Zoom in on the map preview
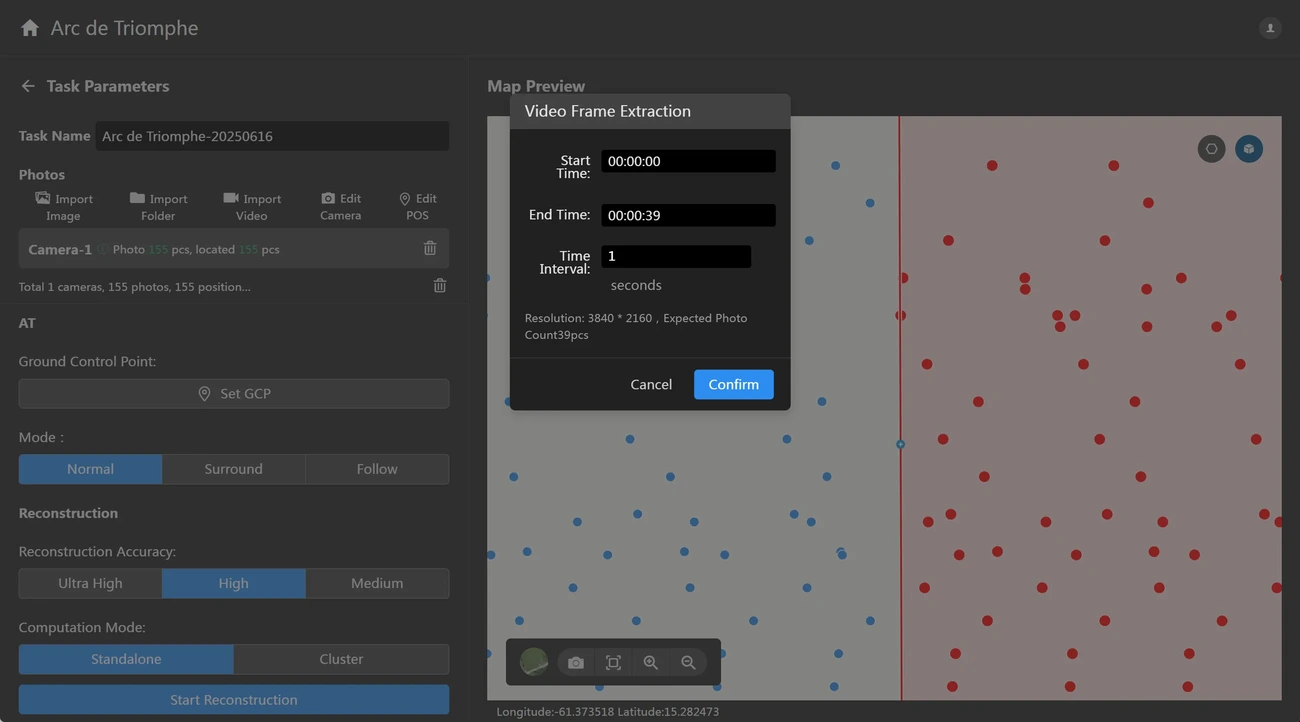 click(x=651, y=663)
